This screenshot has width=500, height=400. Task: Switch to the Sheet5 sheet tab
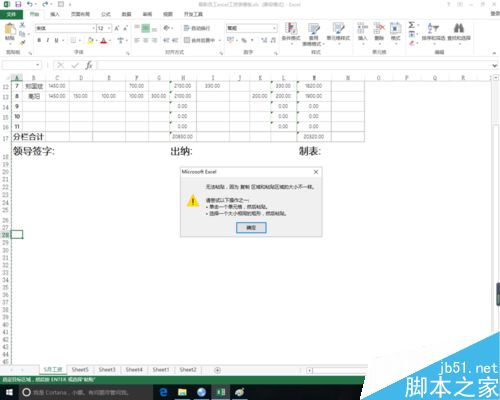click(80, 370)
